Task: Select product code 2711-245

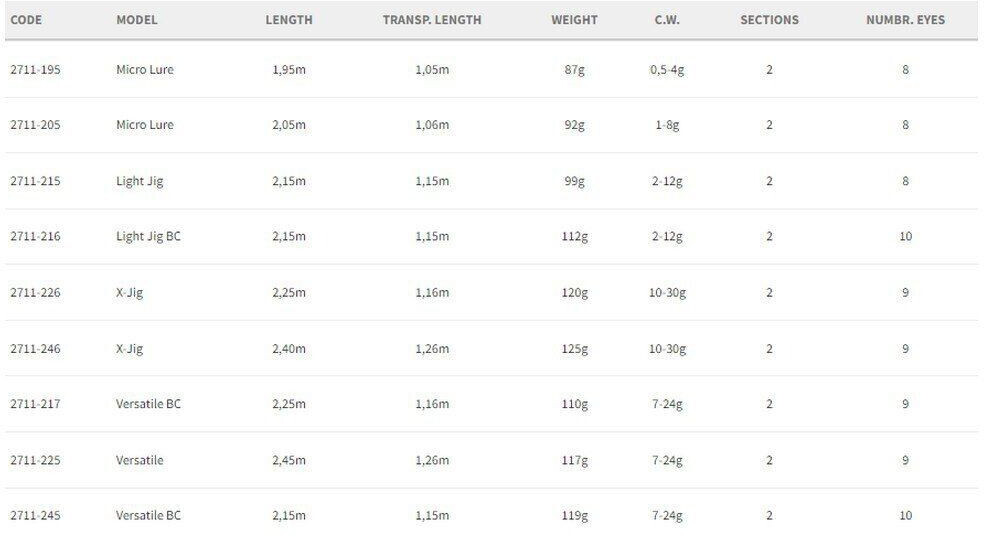Action: pos(36,516)
